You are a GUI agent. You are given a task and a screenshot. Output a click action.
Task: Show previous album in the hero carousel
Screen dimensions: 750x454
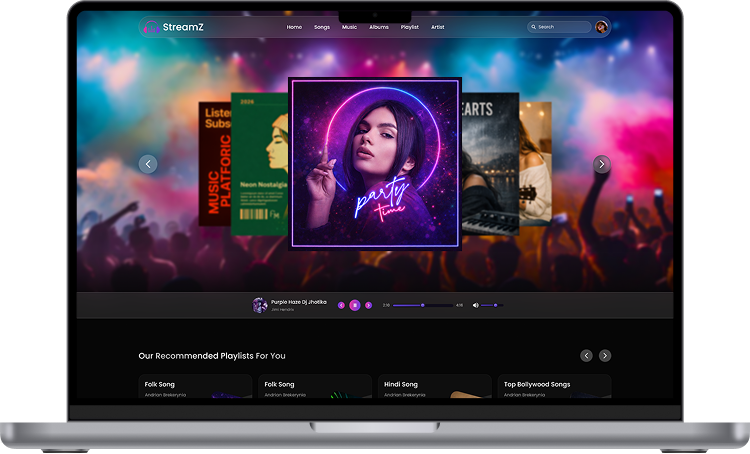148,164
